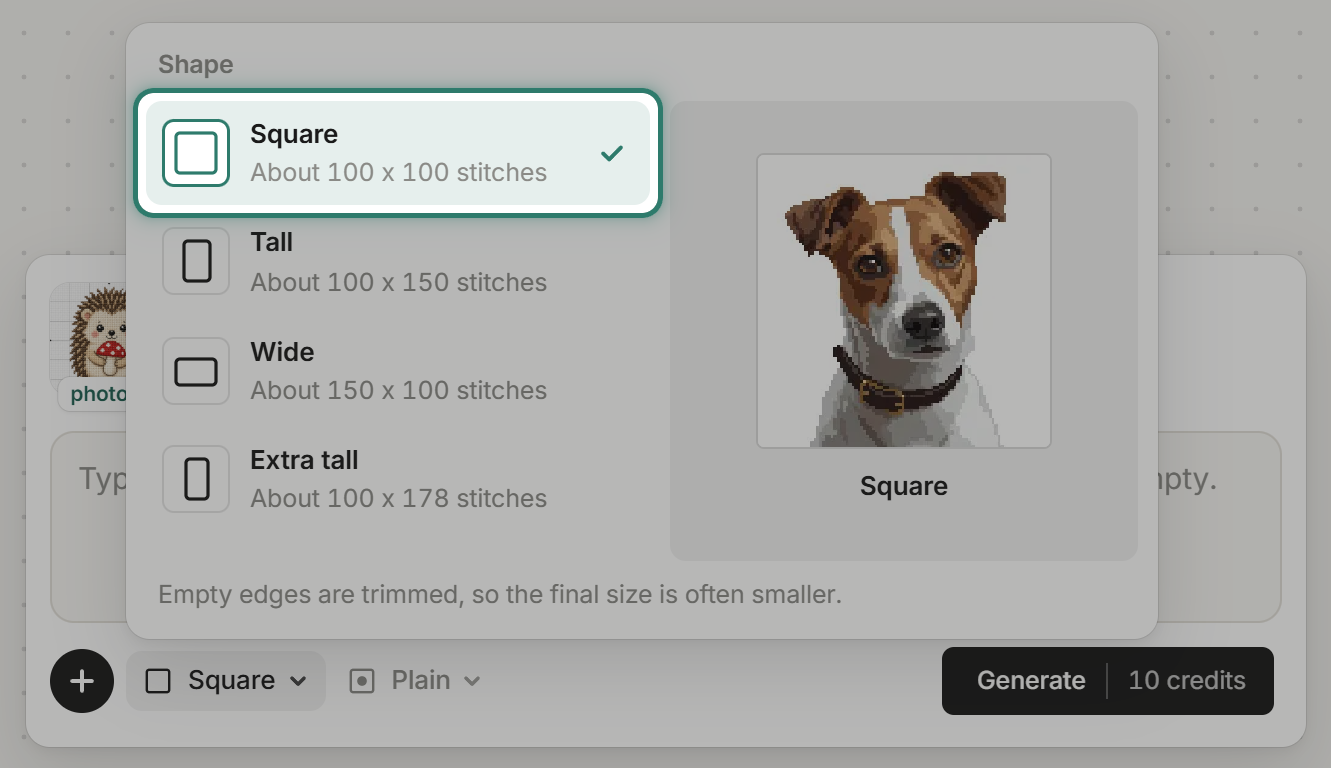This screenshot has height=768, width=1331.
Task: Choose the Wide shape option
Action: click(398, 371)
